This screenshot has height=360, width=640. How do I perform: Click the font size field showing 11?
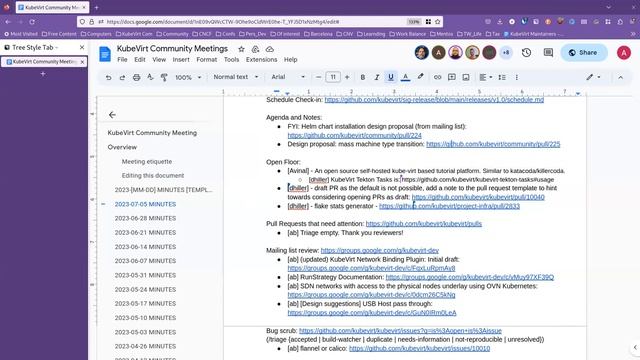click(x=333, y=77)
